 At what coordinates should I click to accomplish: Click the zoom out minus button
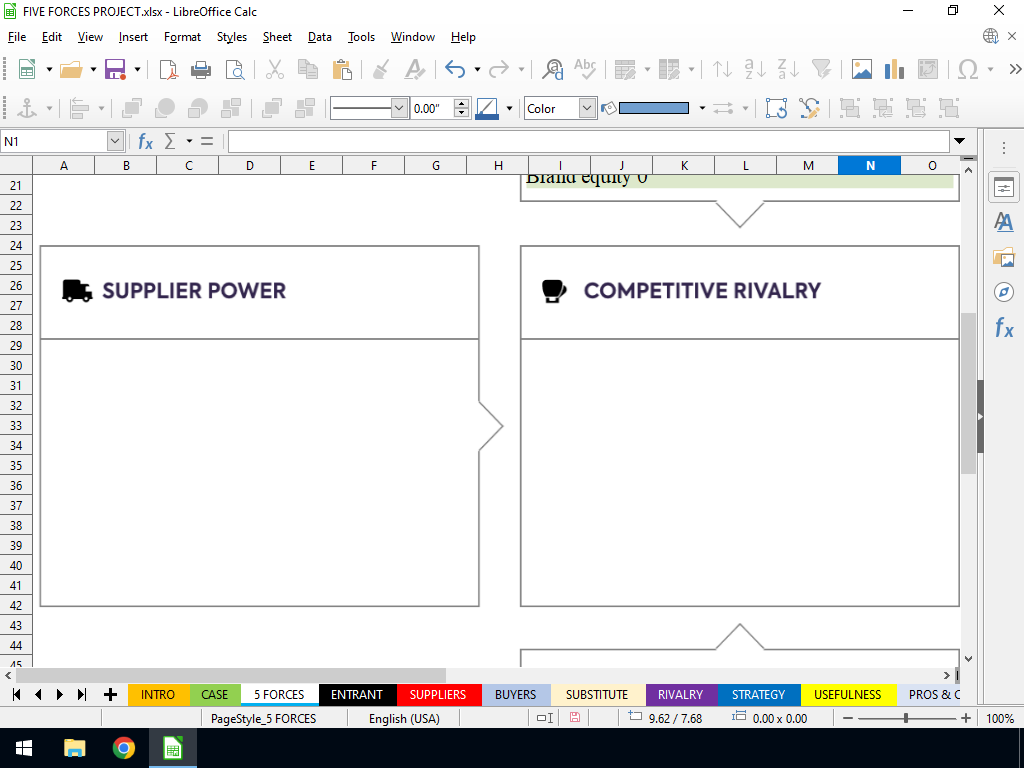click(x=848, y=718)
